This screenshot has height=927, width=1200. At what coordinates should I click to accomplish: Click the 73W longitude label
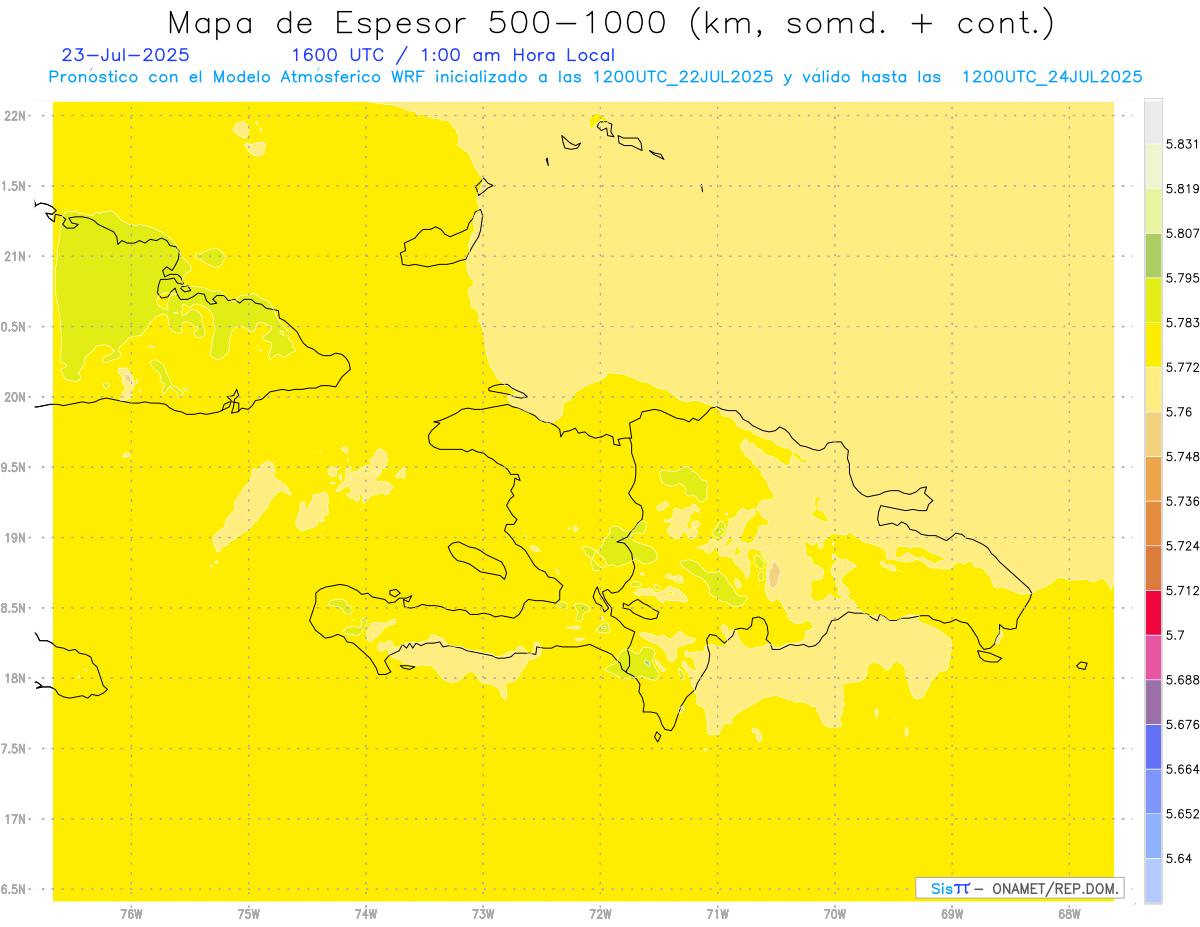(483, 914)
